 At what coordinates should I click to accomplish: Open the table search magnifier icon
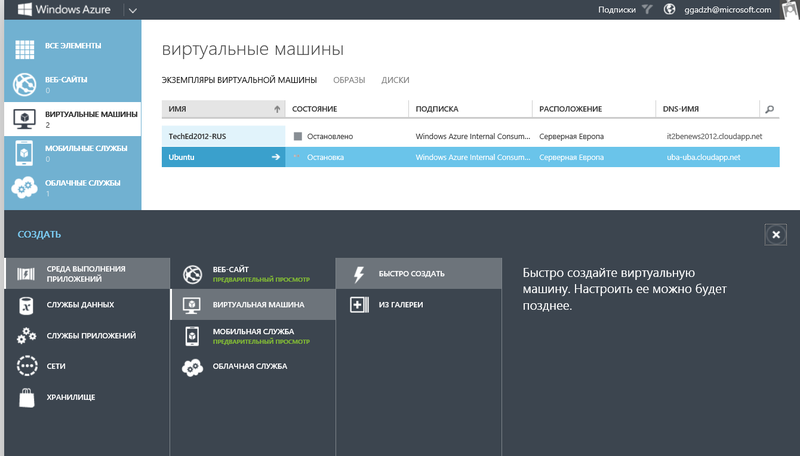coord(769,109)
